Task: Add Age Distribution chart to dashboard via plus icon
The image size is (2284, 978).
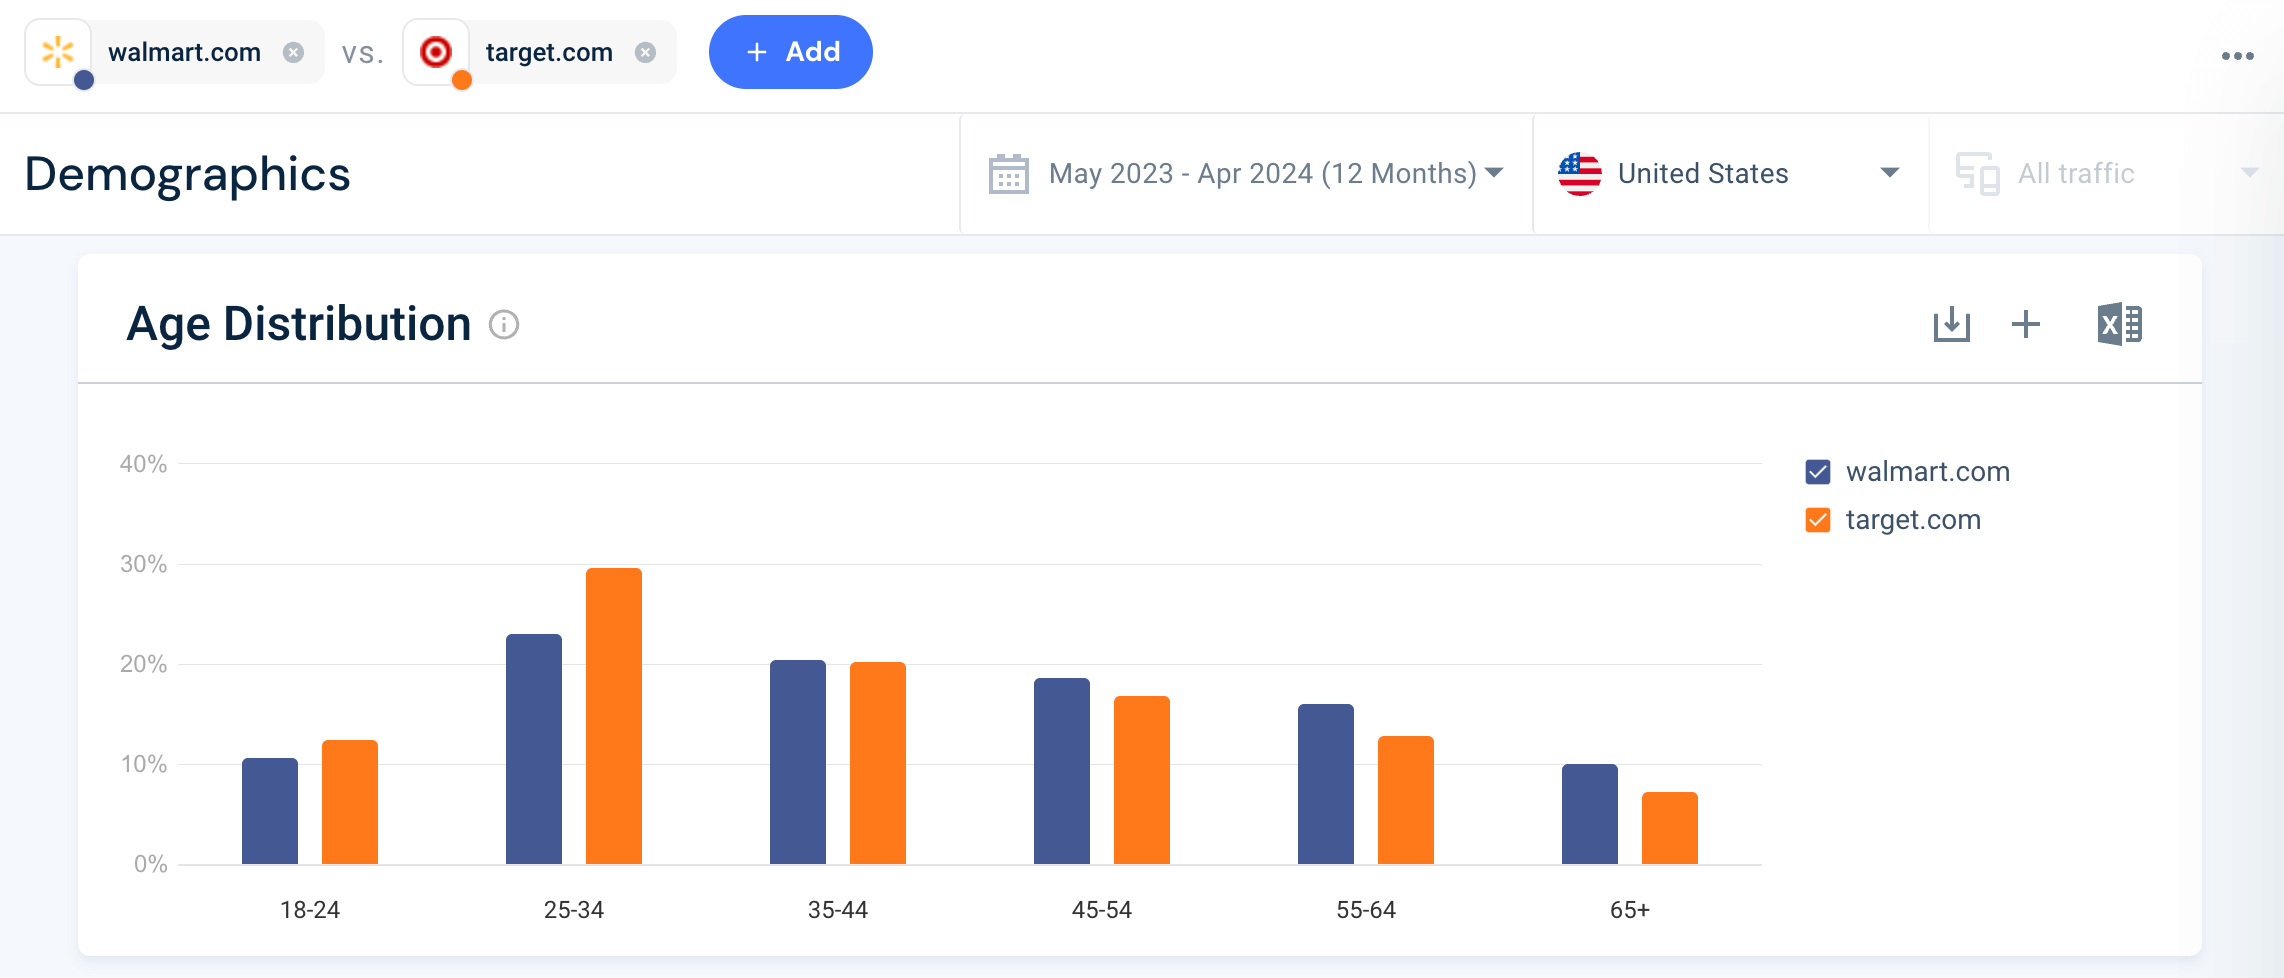Action: coord(2026,323)
